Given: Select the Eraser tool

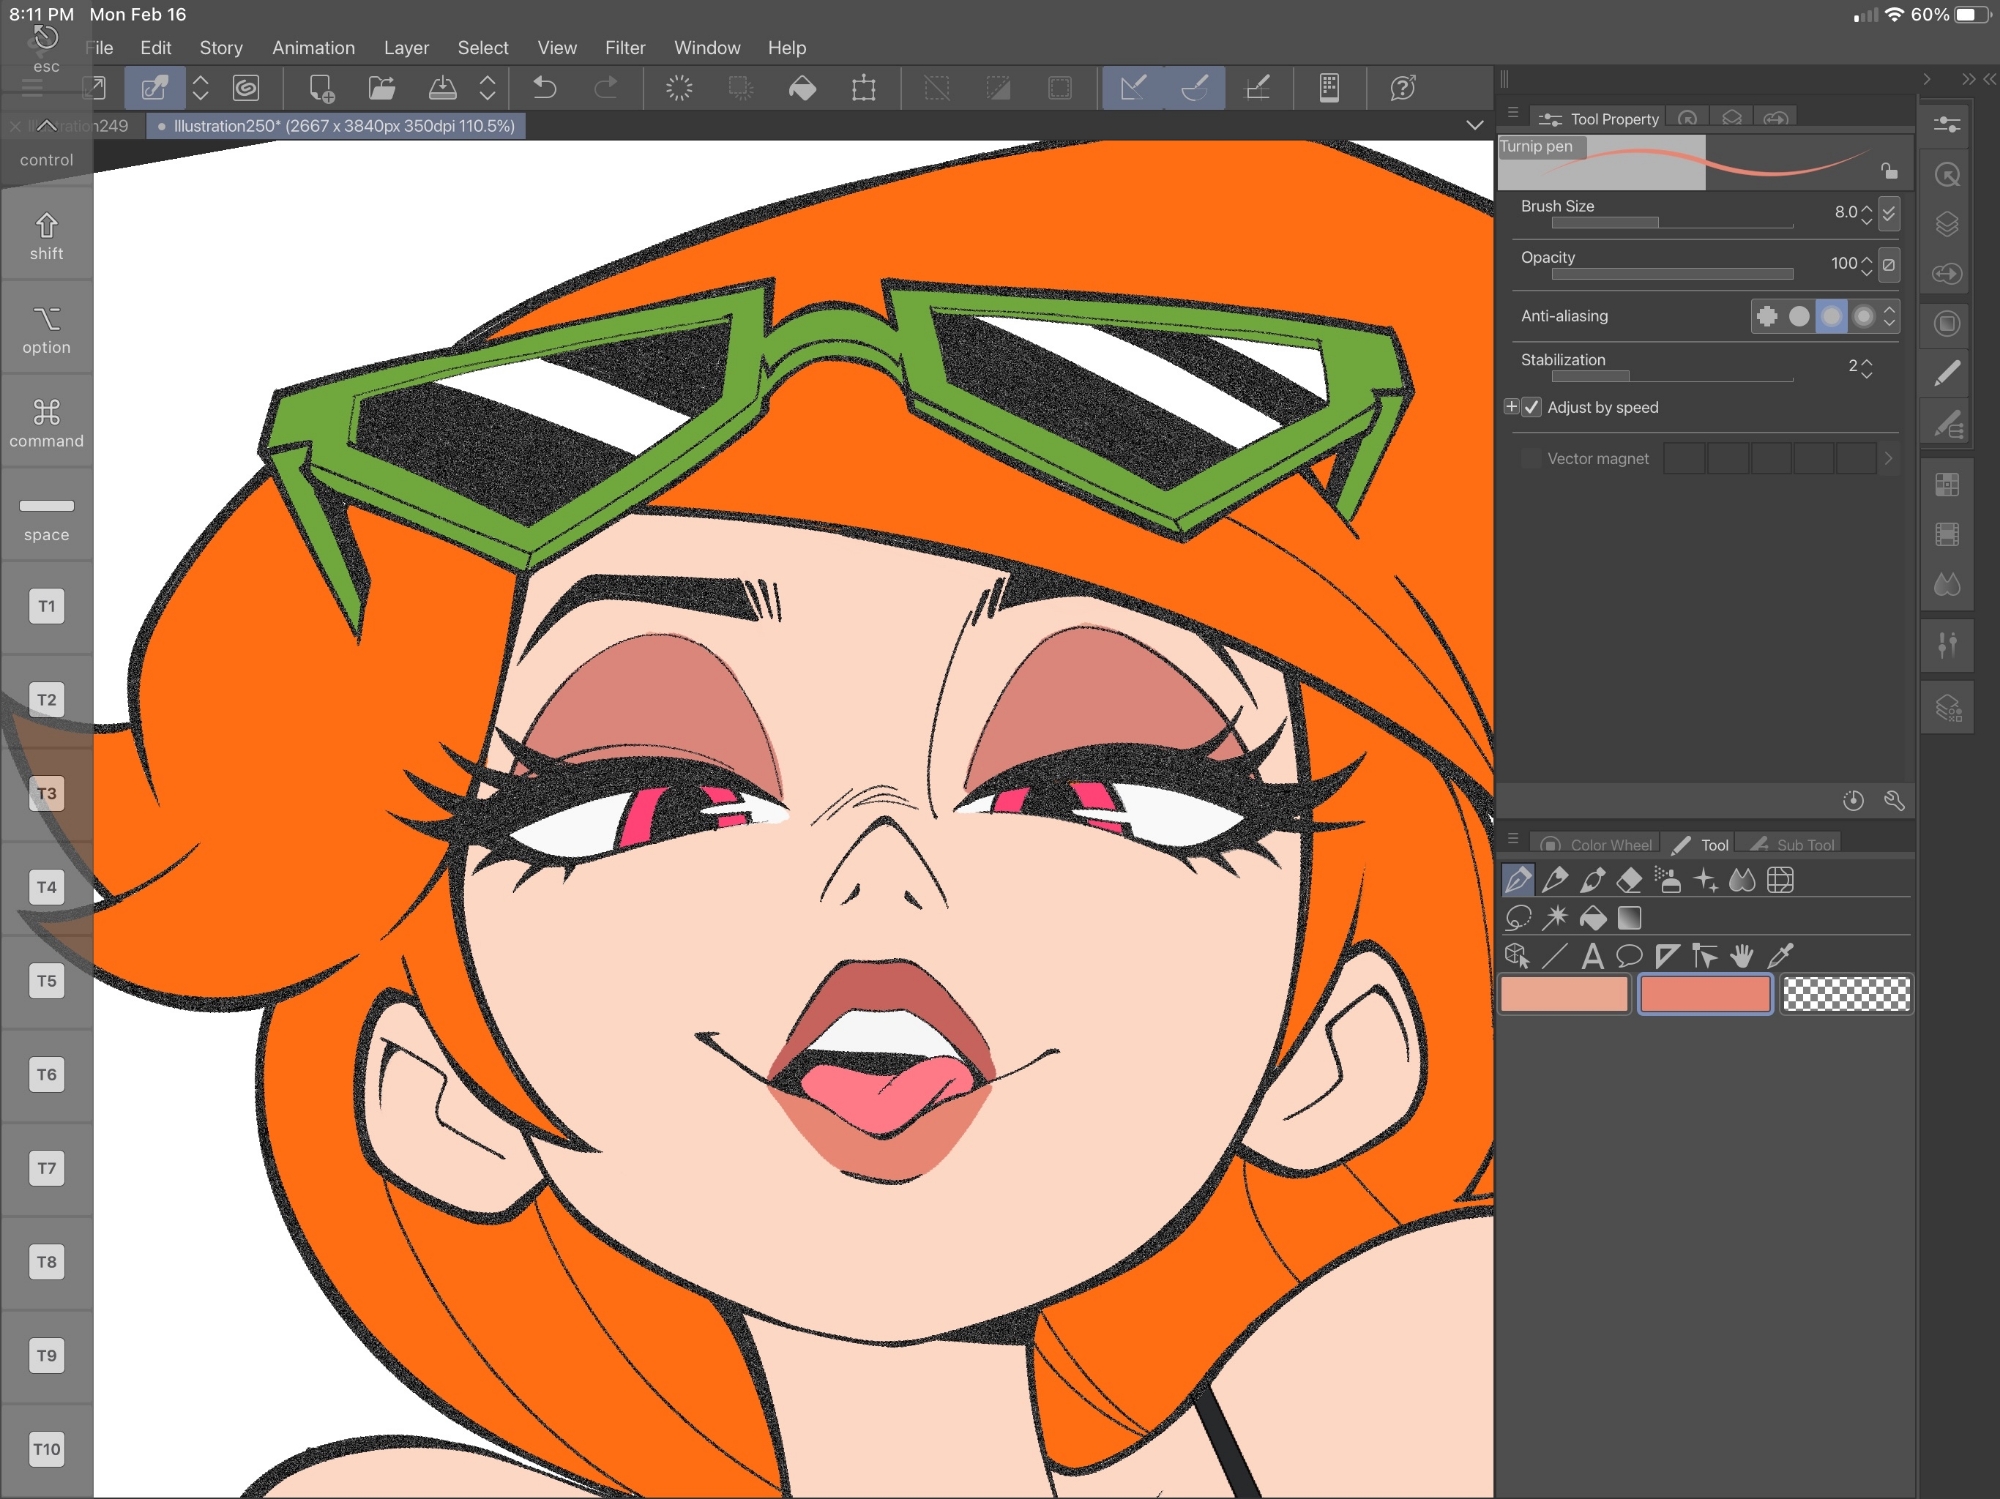Looking at the screenshot, I should pyautogui.click(x=1629, y=880).
